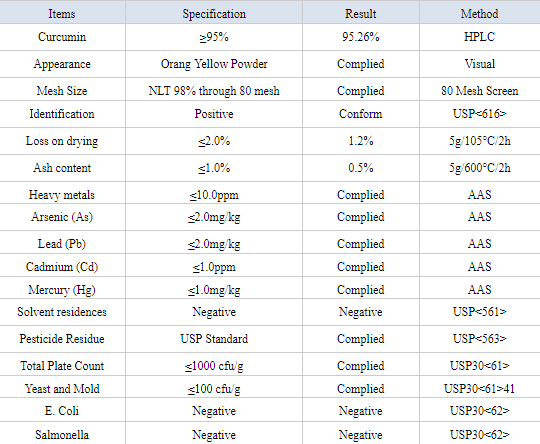This screenshot has height=444, width=540.
Task: Click the Total Plate Count item
Action: (62, 365)
